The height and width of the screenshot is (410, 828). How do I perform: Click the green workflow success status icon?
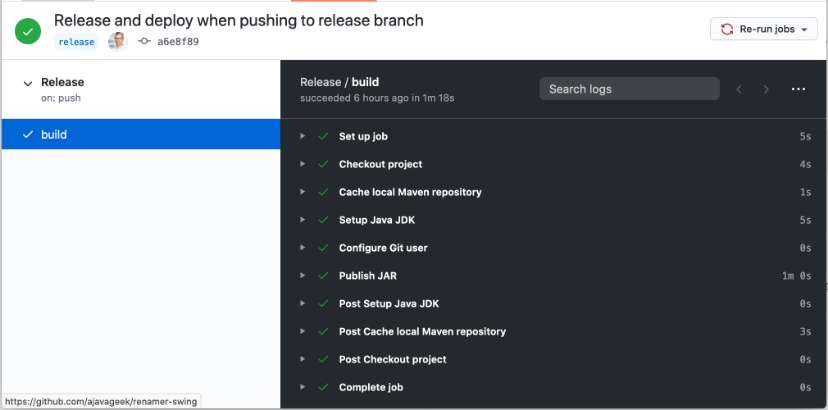[x=27, y=30]
